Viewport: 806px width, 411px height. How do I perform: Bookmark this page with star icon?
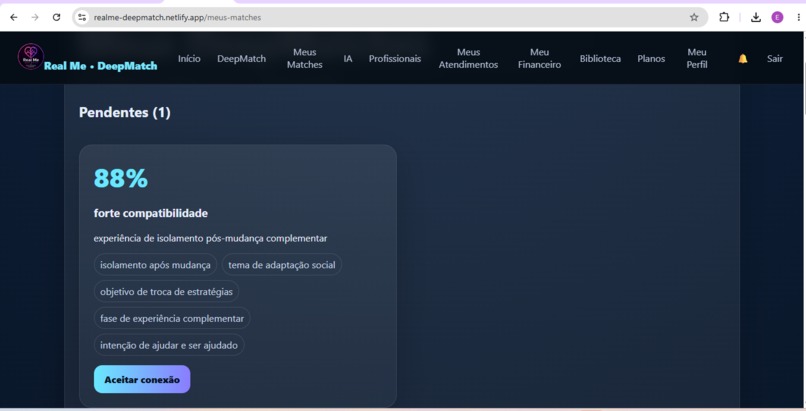click(694, 17)
